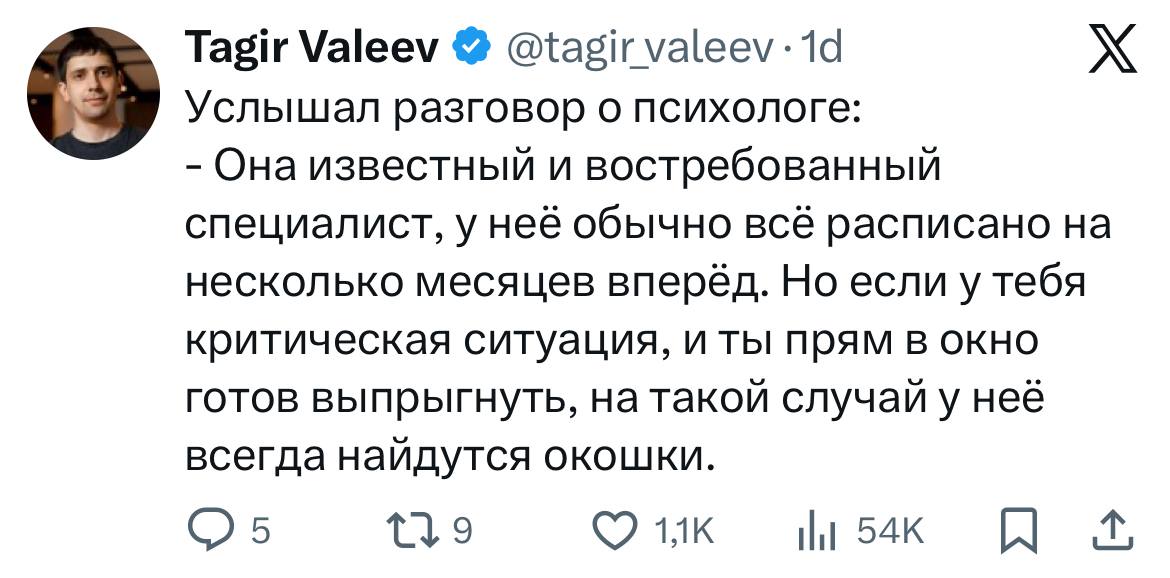
Task: Click the final line "всегда найдутся окошки."
Action: coord(453,457)
